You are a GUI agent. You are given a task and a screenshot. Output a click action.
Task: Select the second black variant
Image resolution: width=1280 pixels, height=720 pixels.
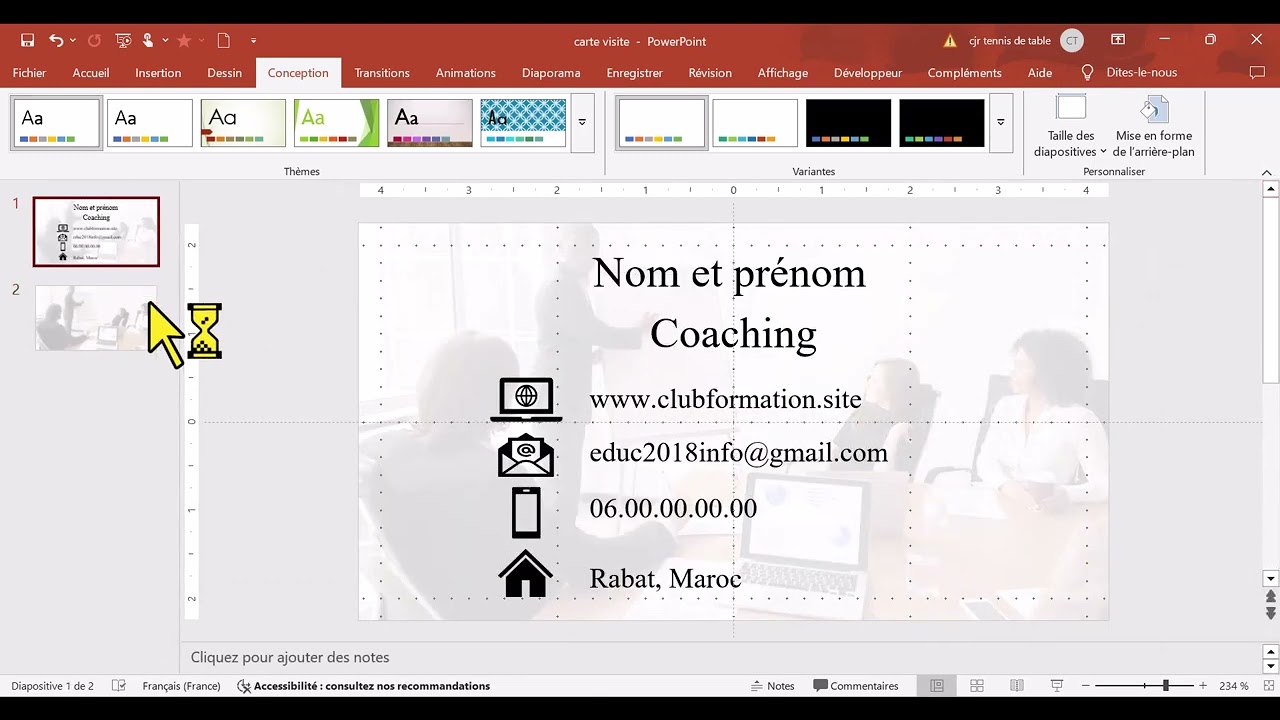click(x=942, y=123)
